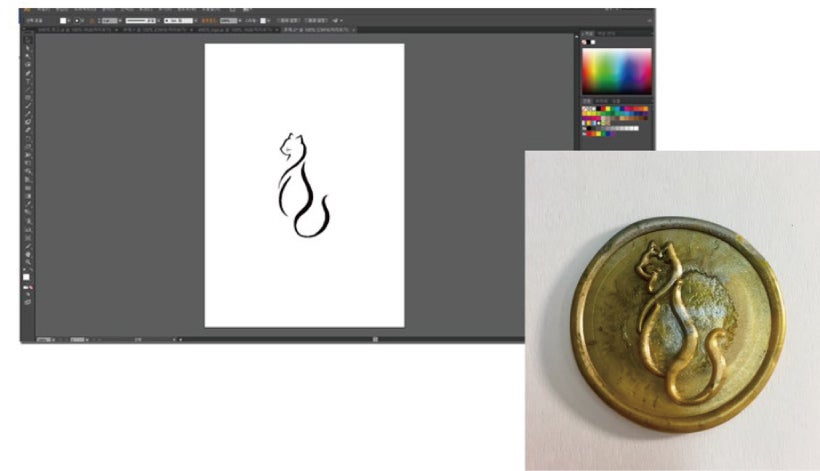Select the Type tool in the toolbar
Screen dimensions: 820x471
coord(27,82)
